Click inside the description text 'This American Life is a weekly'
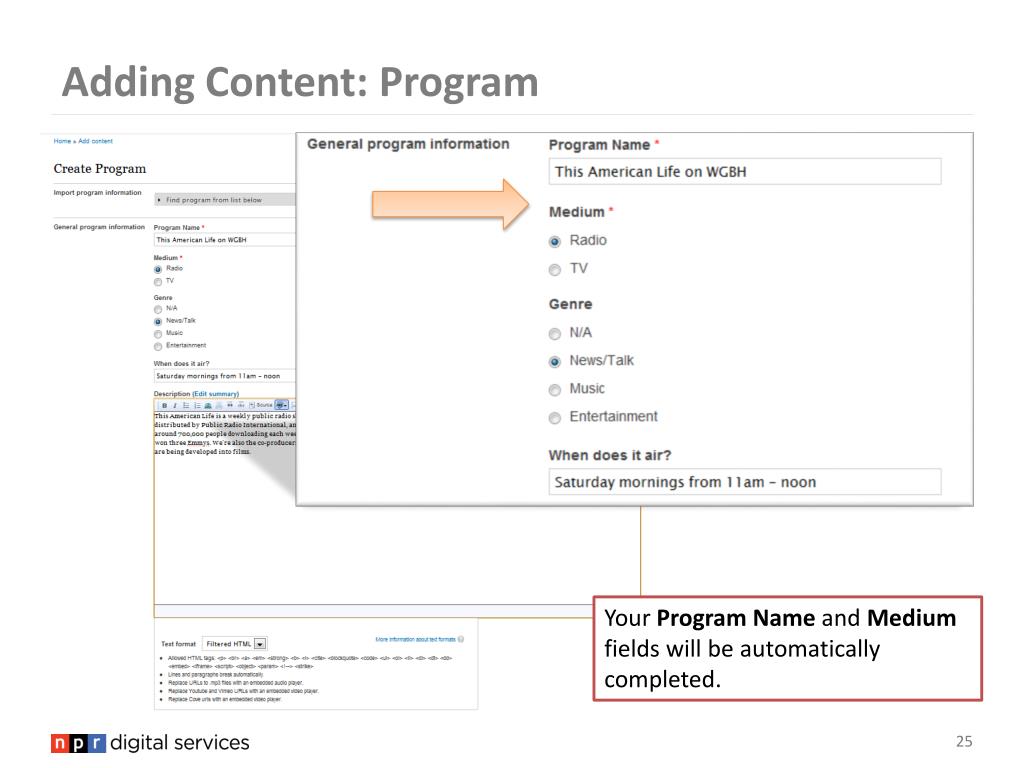Screen dimensions: 1024x768 pos(203,416)
